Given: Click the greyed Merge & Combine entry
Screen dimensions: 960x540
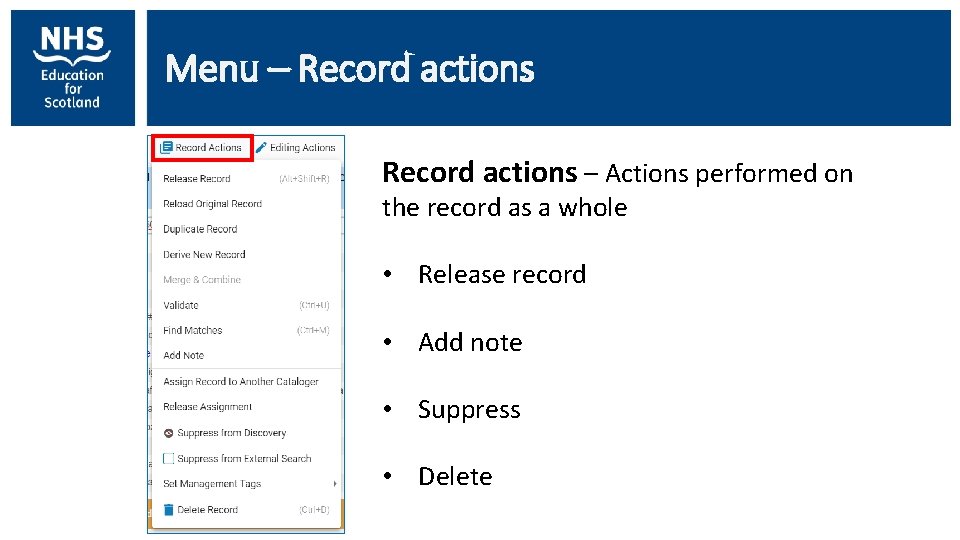Looking at the screenshot, I should tap(202, 280).
